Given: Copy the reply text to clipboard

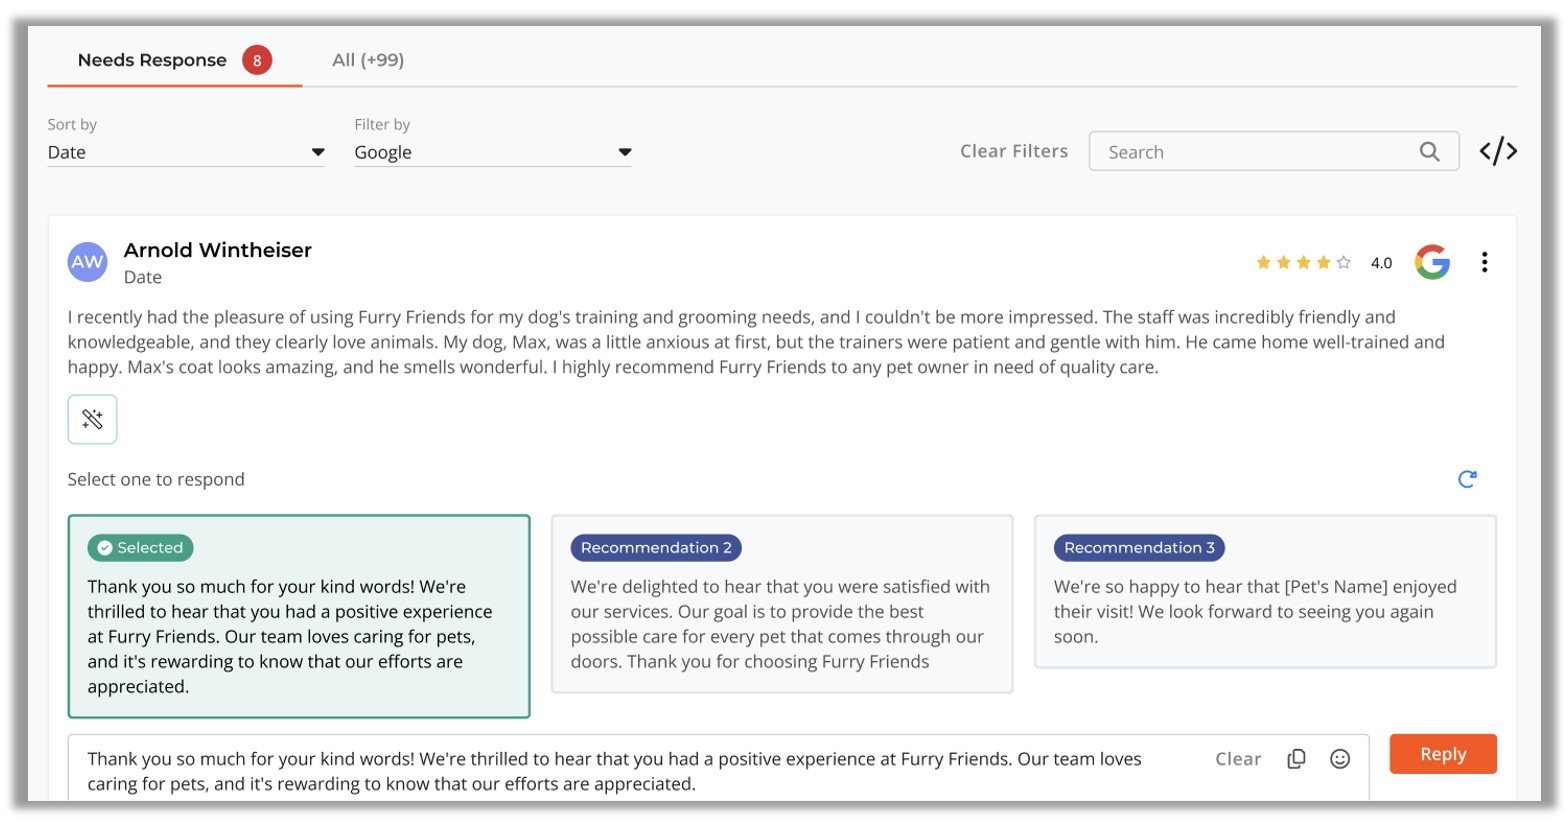Looking at the screenshot, I should pos(1296,759).
